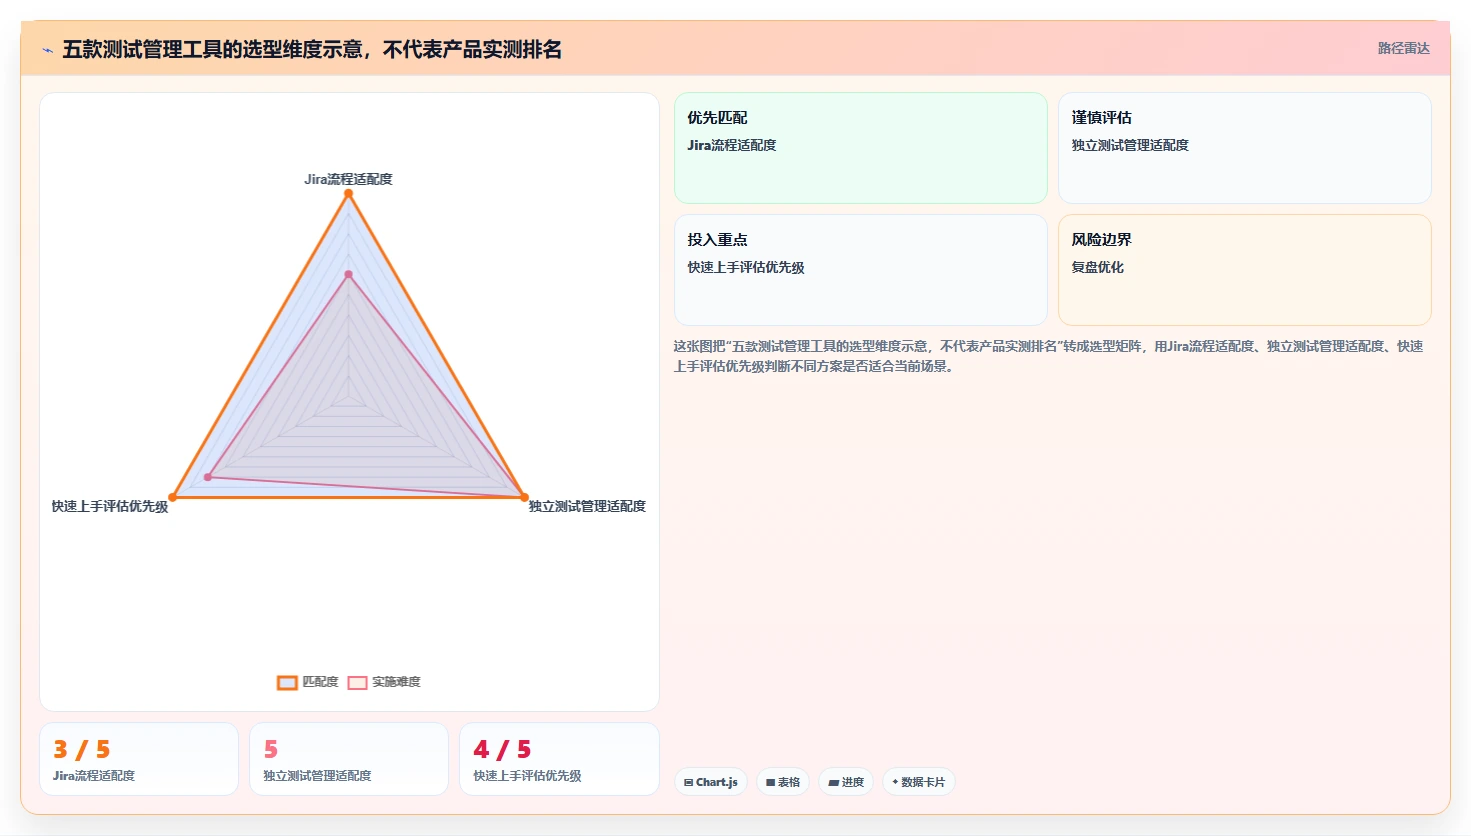
Task: Click the radar axis label 独立测试管理适配度
Action: tap(587, 506)
